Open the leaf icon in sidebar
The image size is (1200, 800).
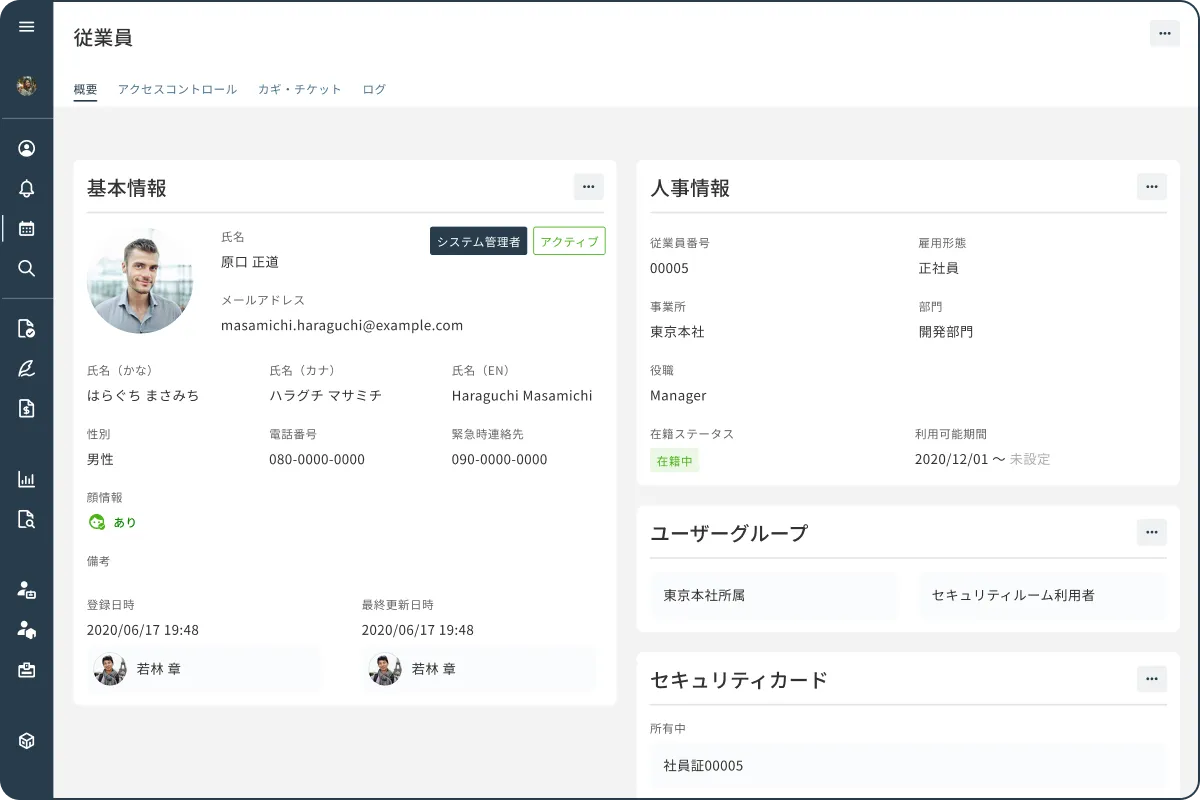point(27,368)
